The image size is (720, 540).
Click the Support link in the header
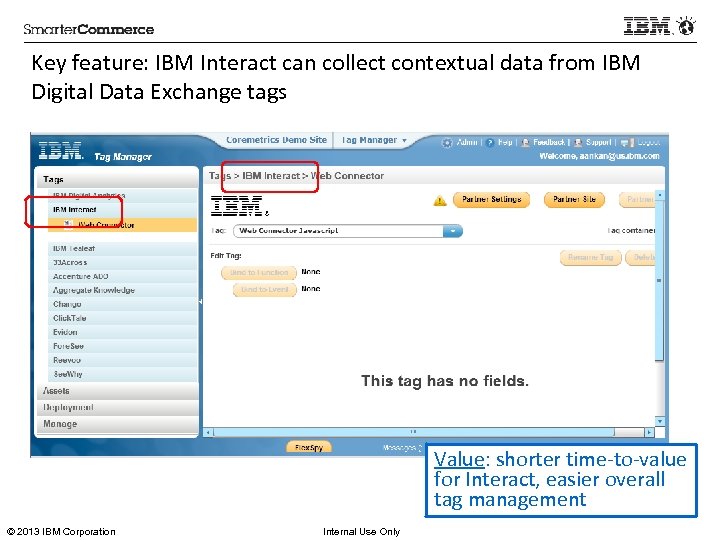(x=598, y=142)
